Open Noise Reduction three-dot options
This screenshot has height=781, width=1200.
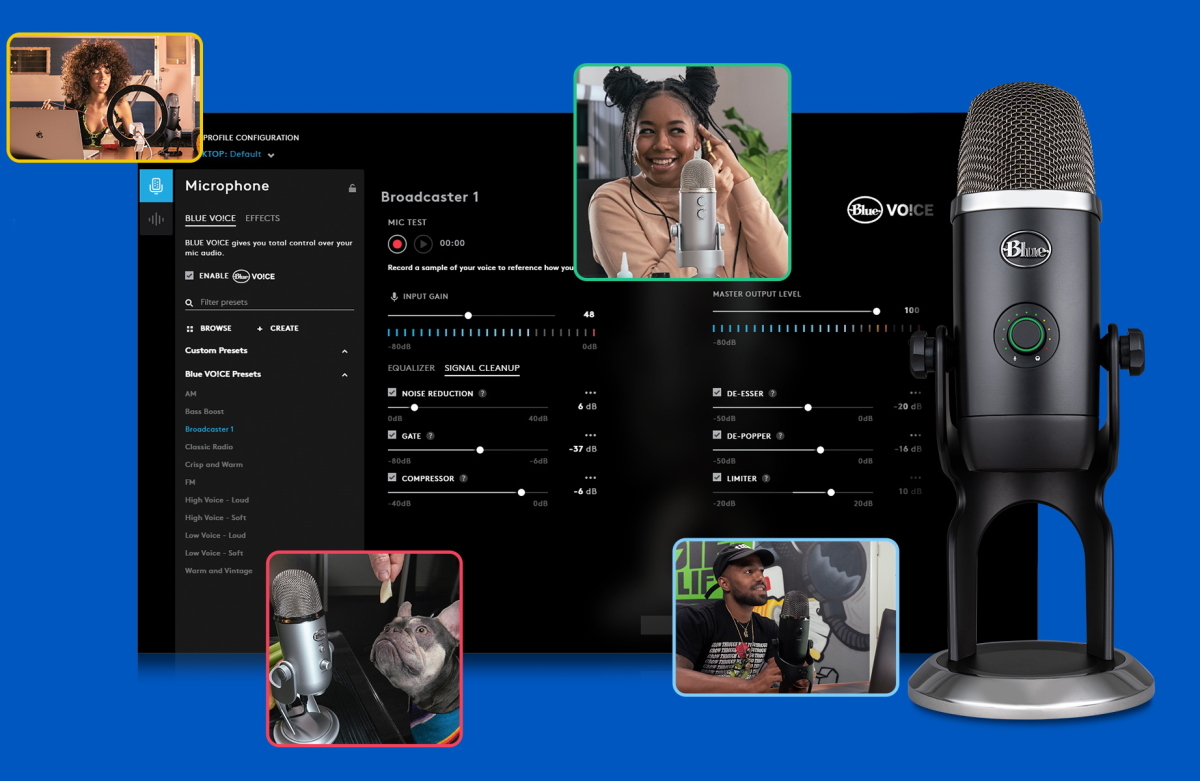590,393
